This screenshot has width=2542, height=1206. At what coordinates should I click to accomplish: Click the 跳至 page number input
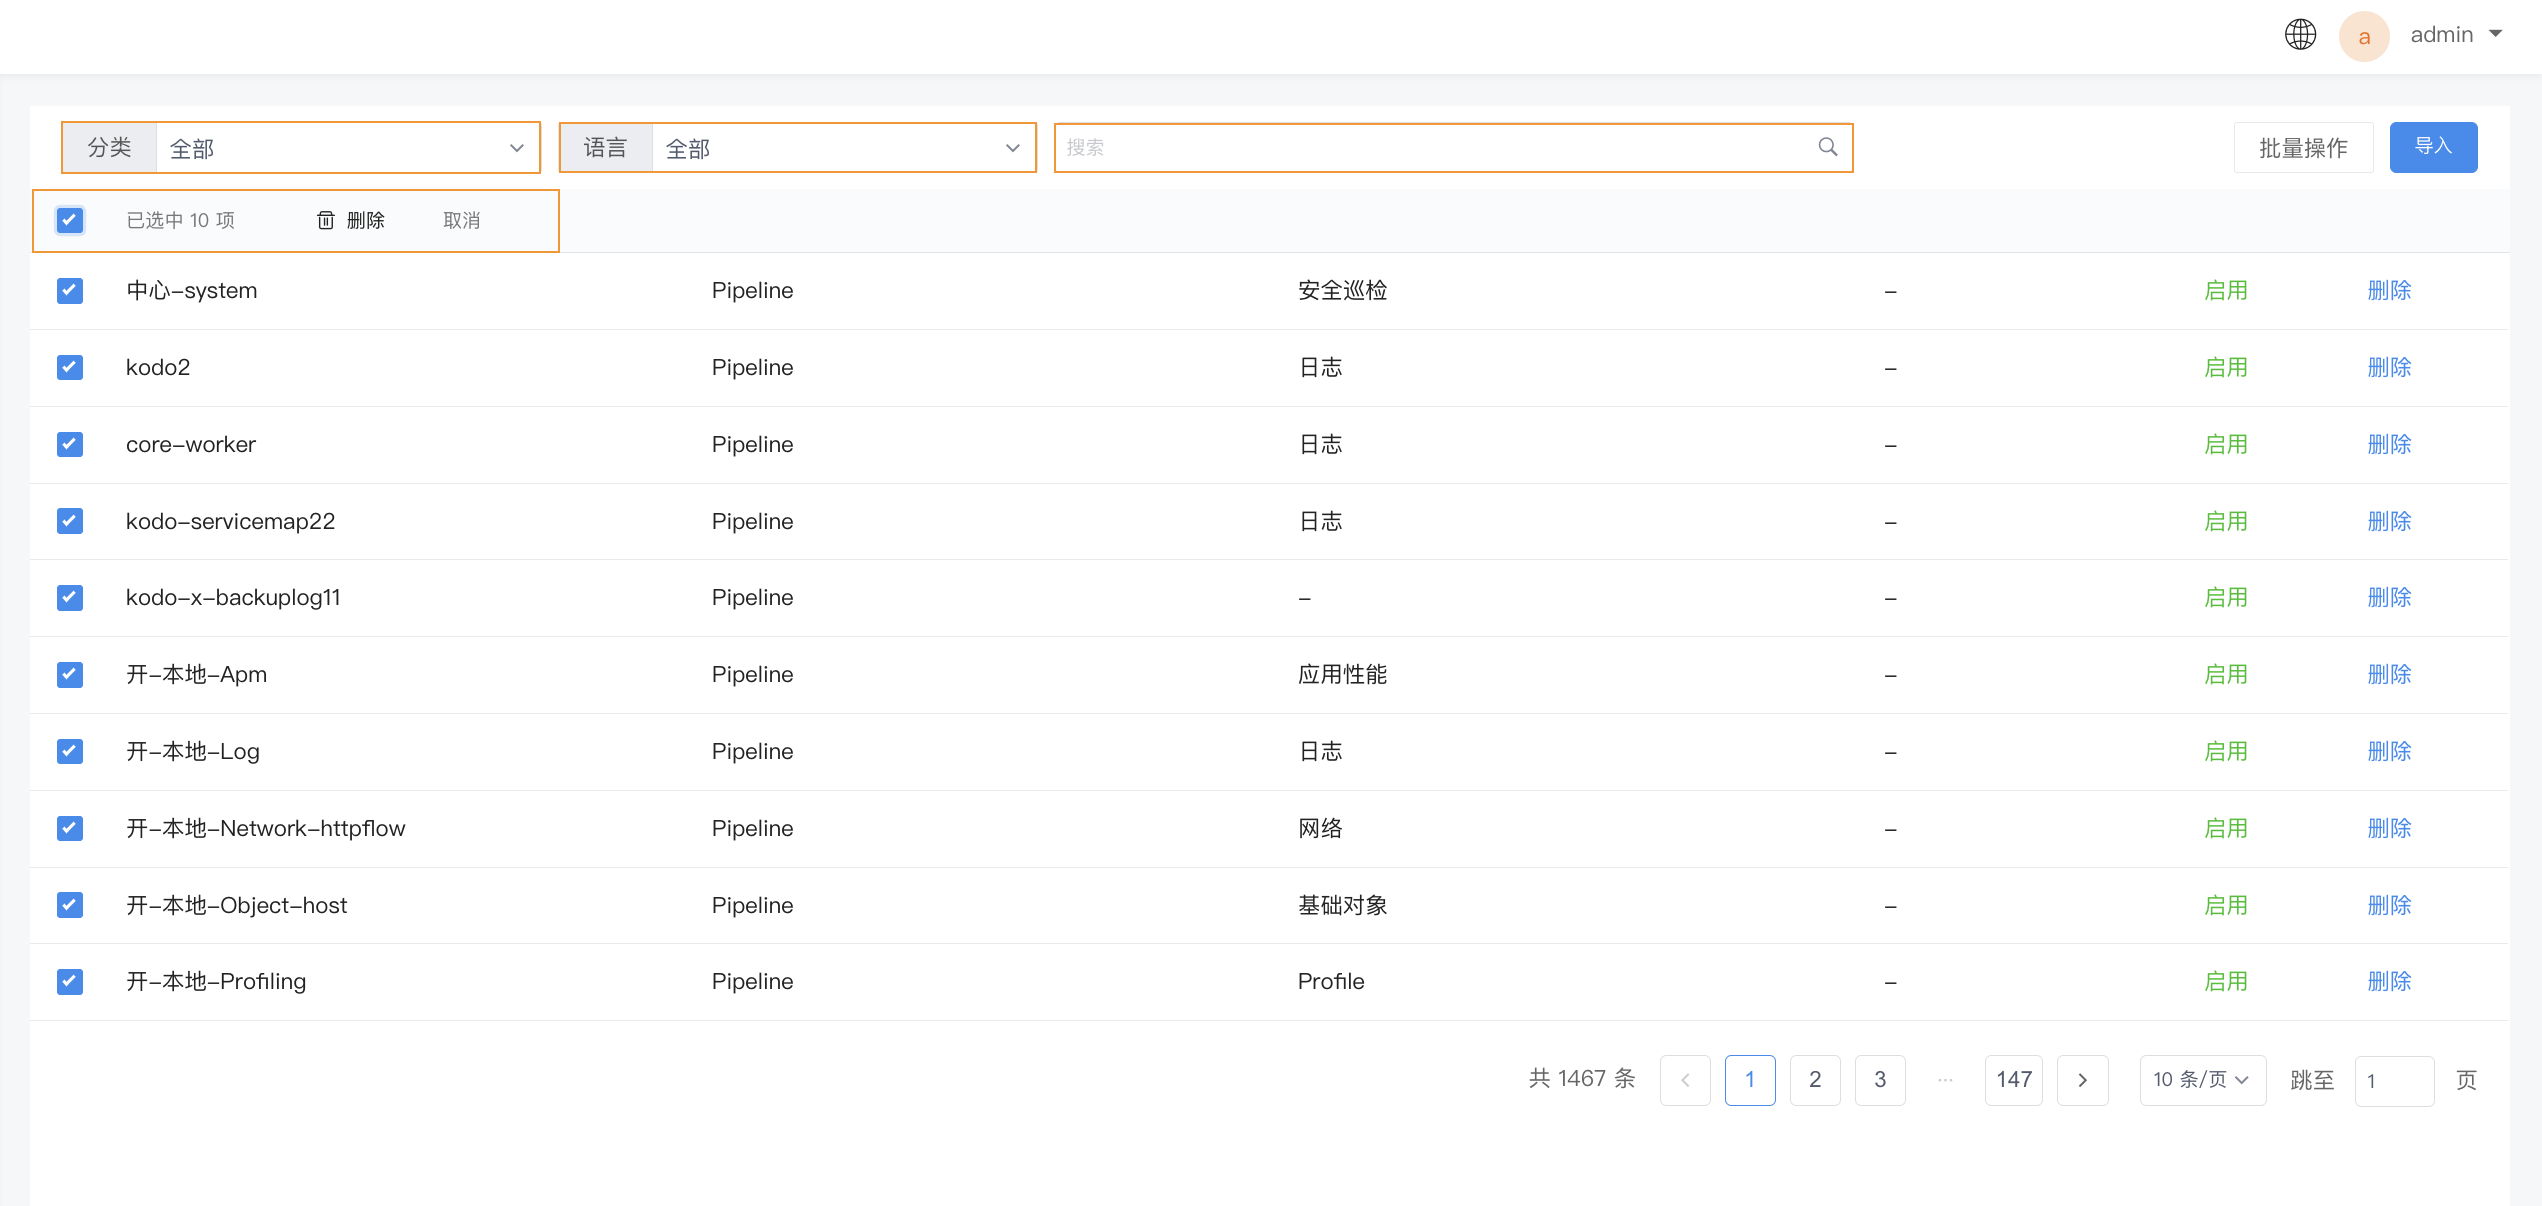coord(2394,1081)
